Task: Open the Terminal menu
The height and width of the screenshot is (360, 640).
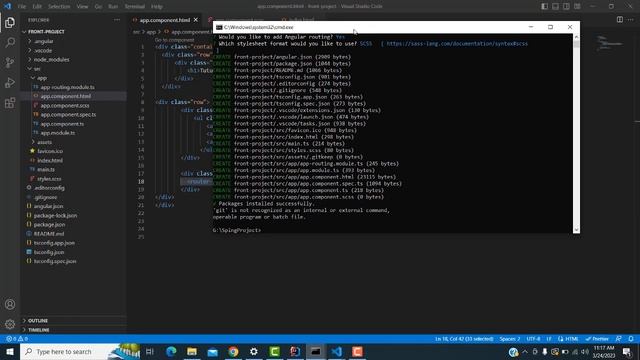Action: pyautogui.click(x=135, y=7)
